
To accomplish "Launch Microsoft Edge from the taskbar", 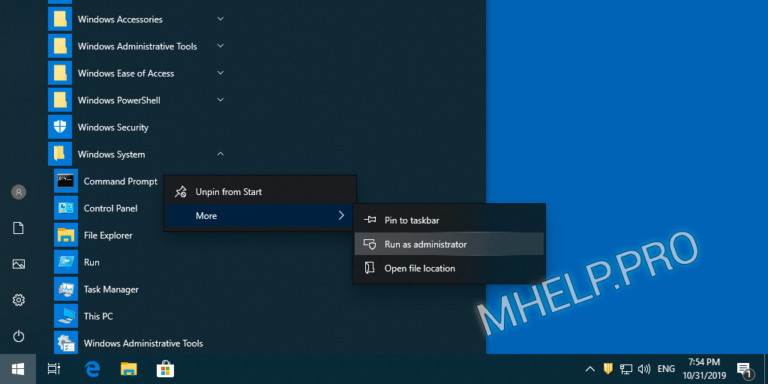I will click(x=92, y=369).
